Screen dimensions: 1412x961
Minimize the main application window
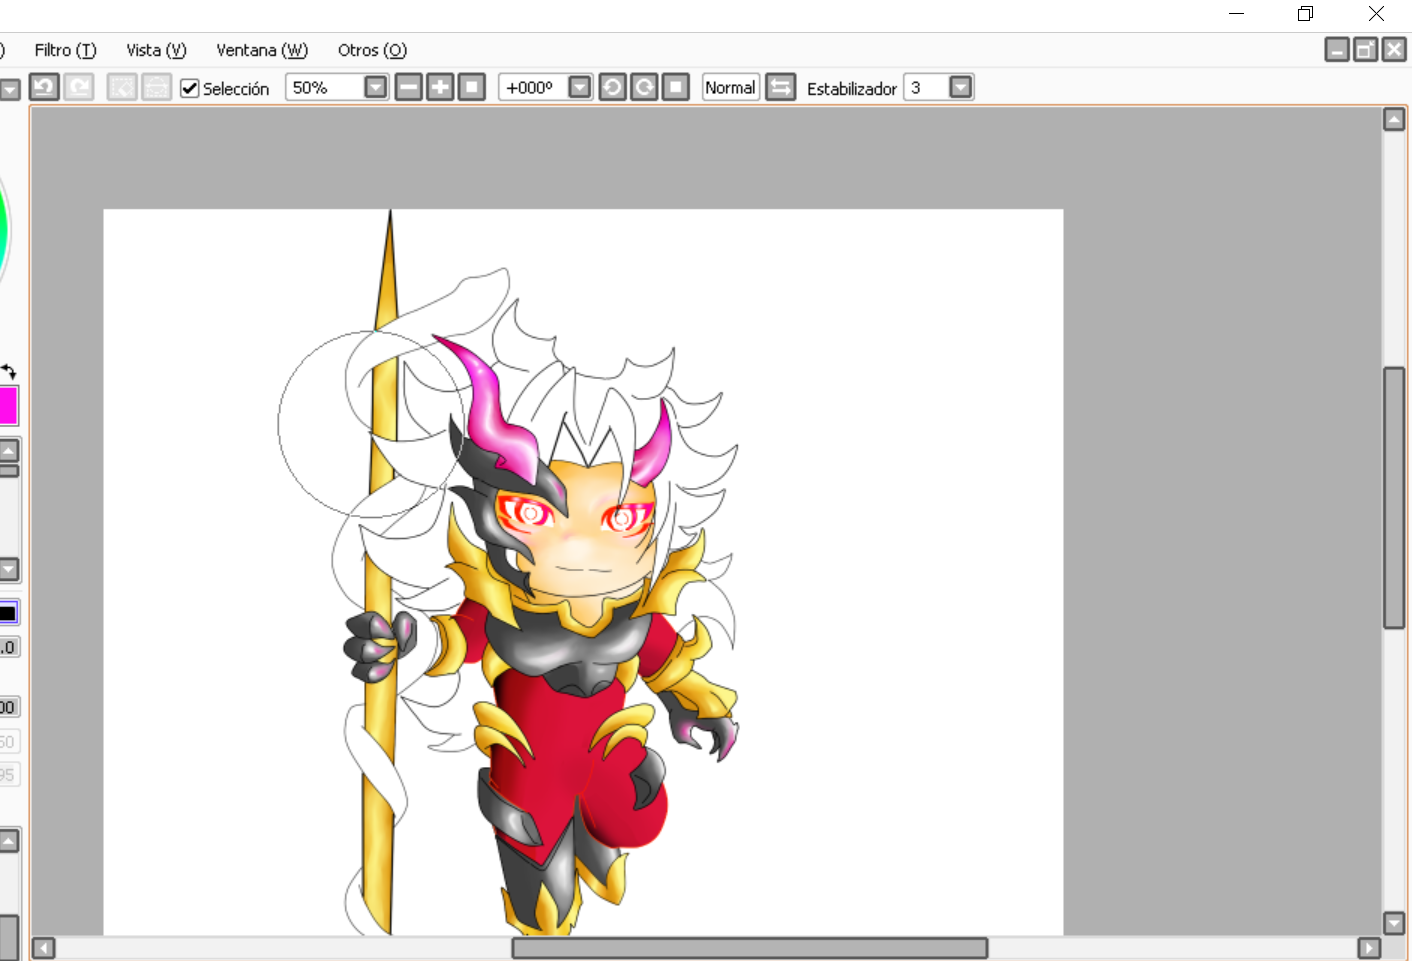[x=1236, y=14]
